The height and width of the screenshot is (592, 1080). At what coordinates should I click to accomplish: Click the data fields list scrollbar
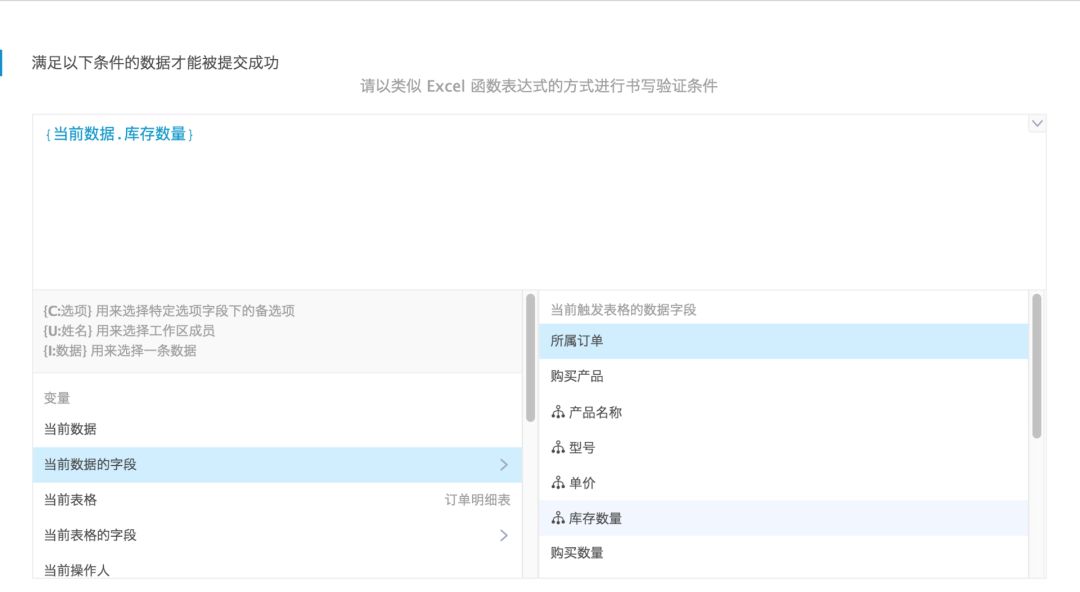pos(1036,365)
